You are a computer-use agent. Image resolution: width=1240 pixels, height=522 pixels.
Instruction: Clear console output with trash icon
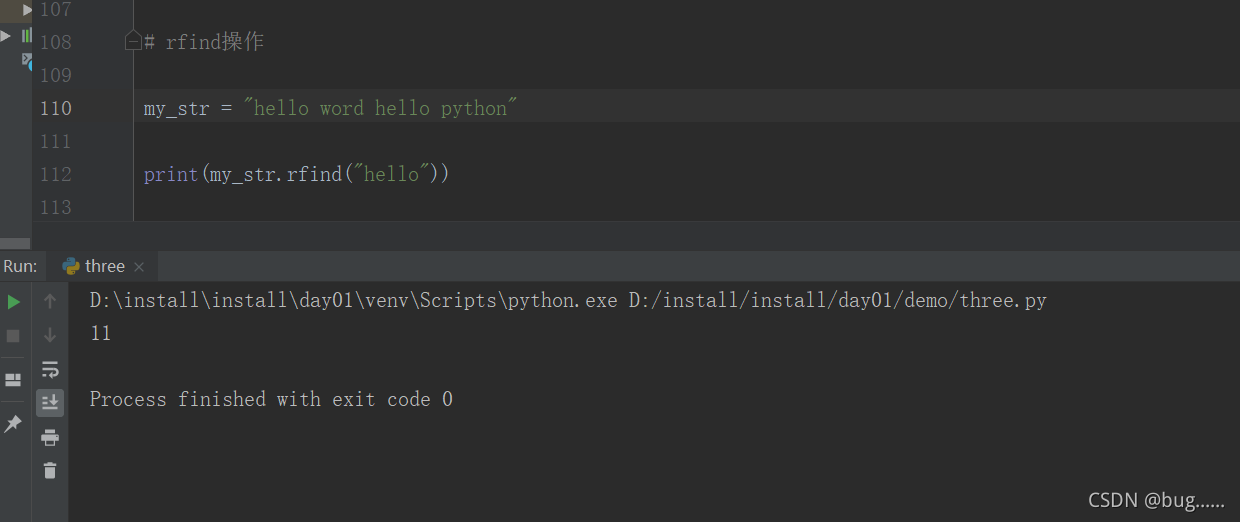(50, 470)
